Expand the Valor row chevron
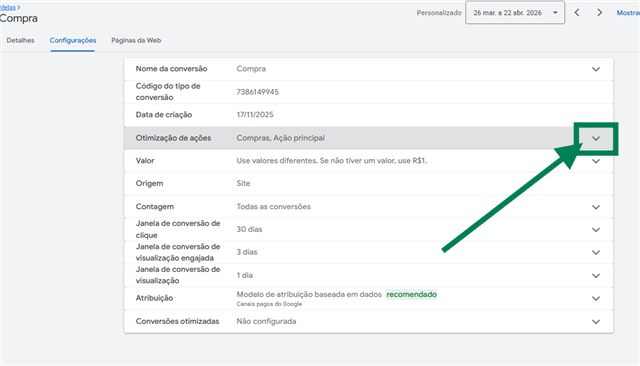The width and height of the screenshot is (640, 366). [x=596, y=161]
